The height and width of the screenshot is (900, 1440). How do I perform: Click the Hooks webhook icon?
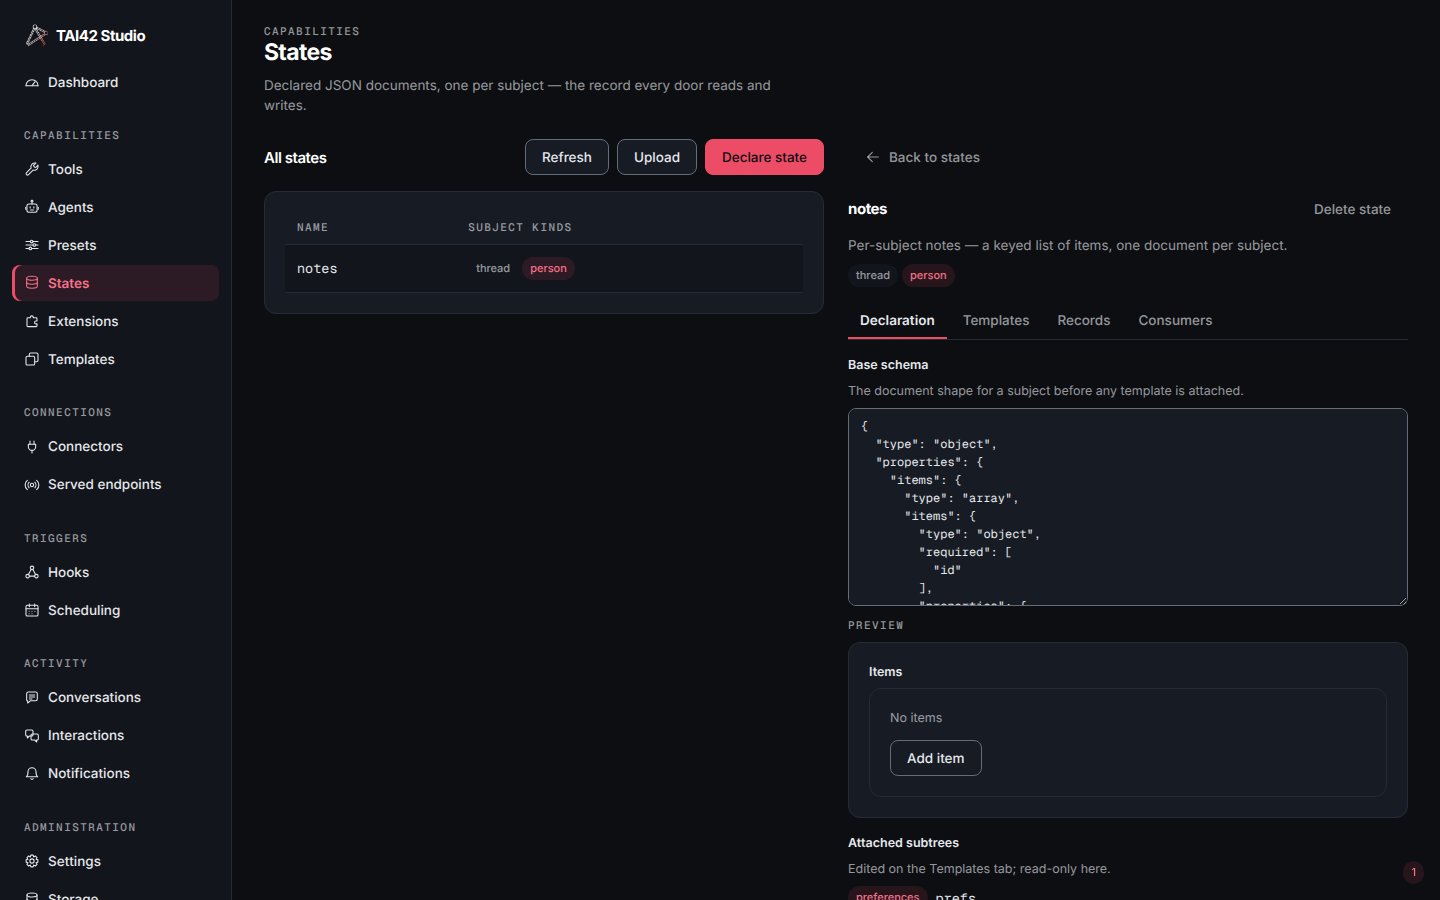[x=32, y=573]
